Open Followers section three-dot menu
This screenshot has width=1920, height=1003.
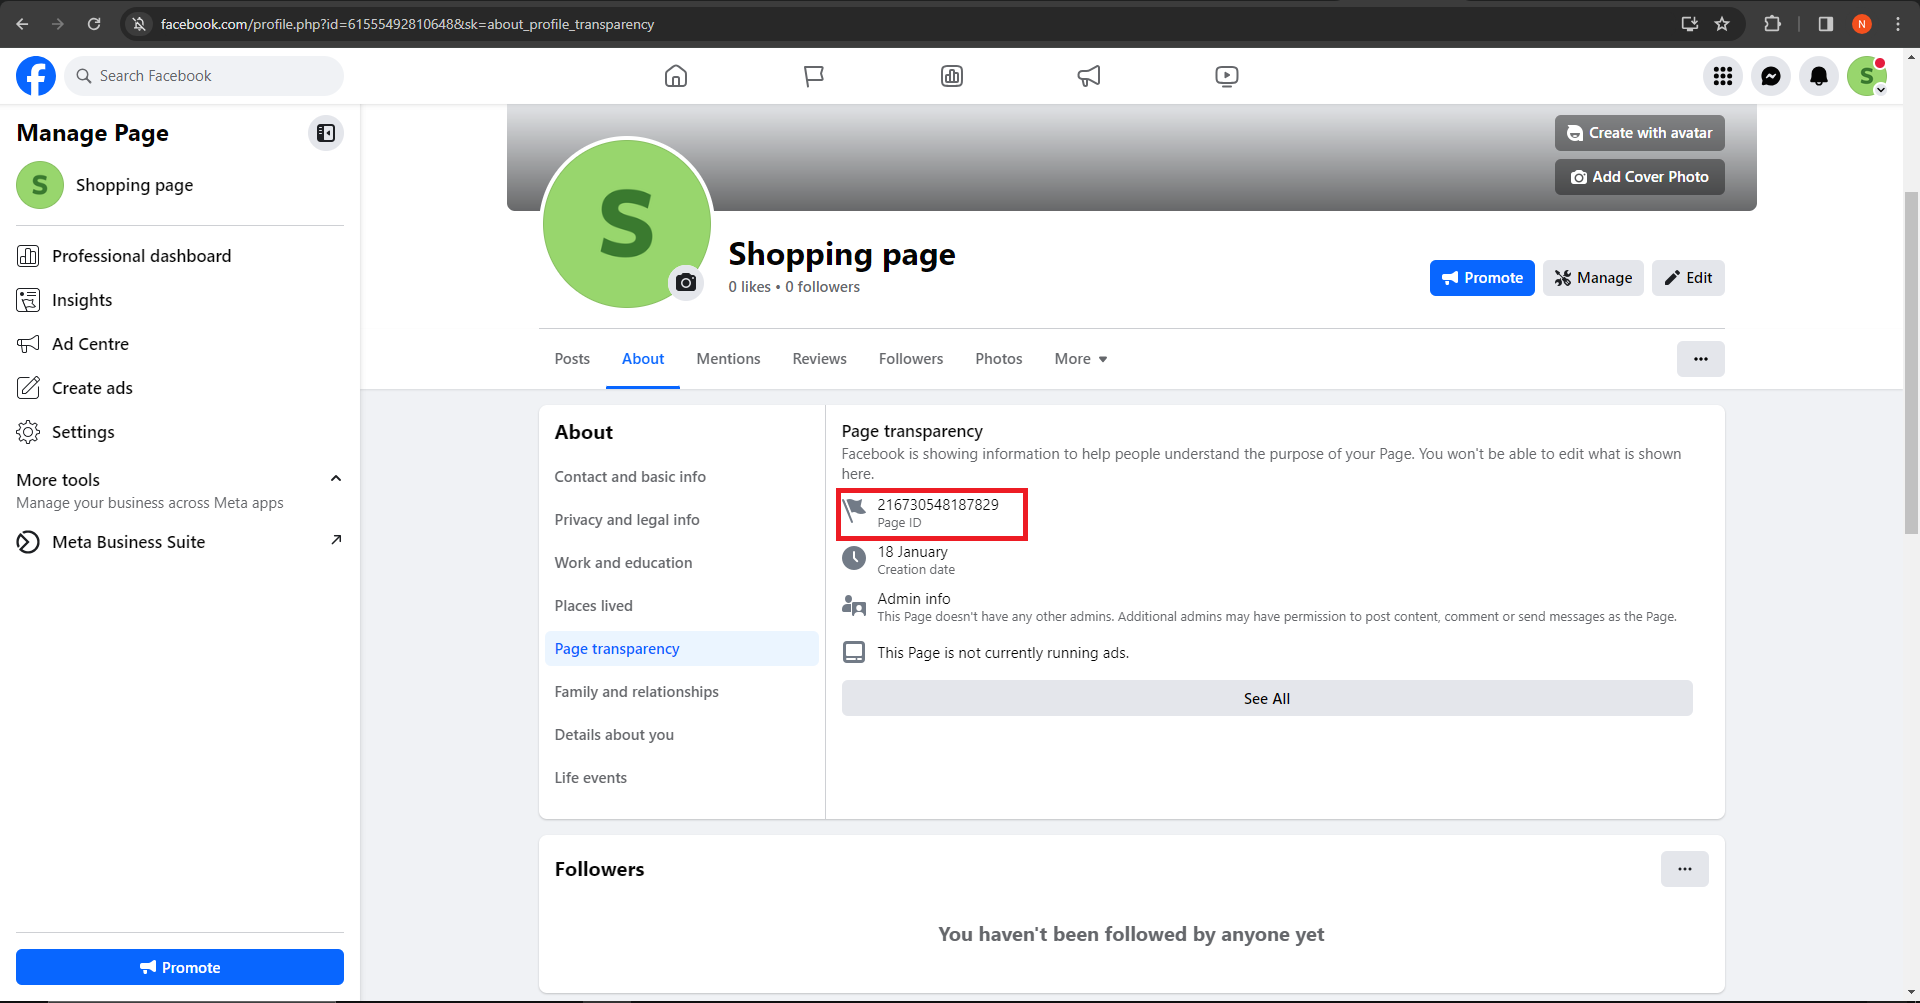click(1685, 869)
